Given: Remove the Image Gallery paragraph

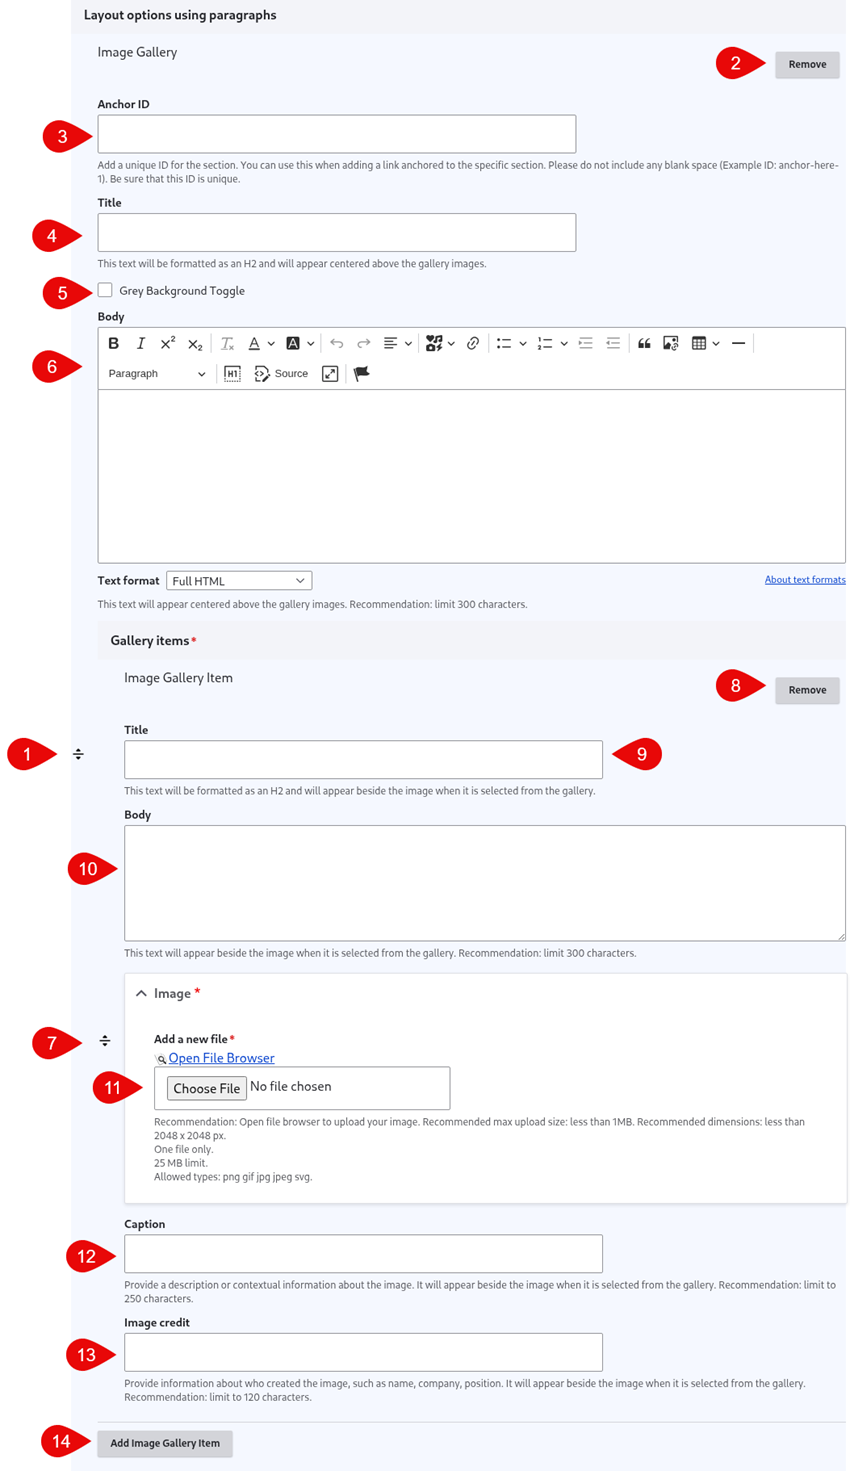Looking at the screenshot, I should click(x=807, y=64).
